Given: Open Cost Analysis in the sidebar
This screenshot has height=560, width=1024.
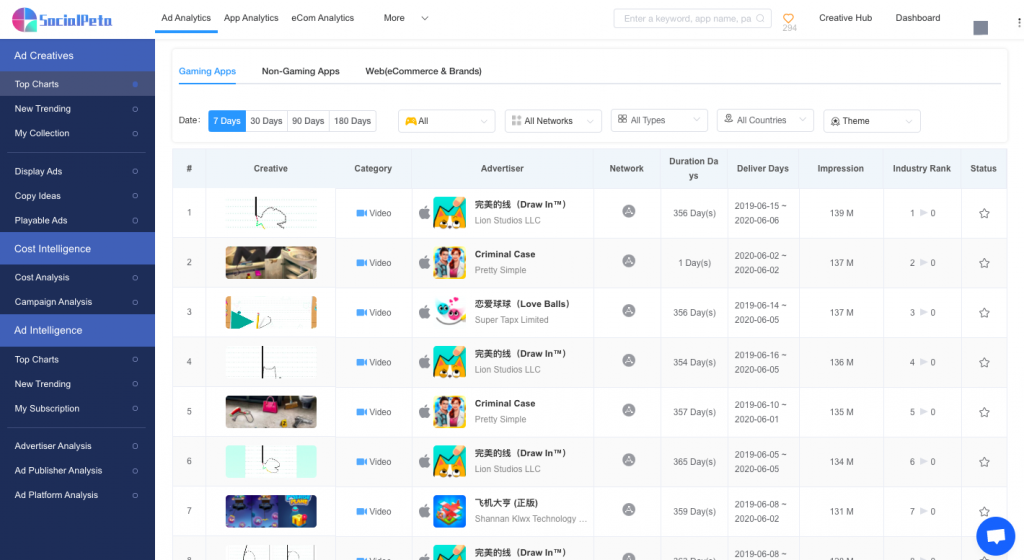Looking at the screenshot, I should pyautogui.click(x=77, y=277).
